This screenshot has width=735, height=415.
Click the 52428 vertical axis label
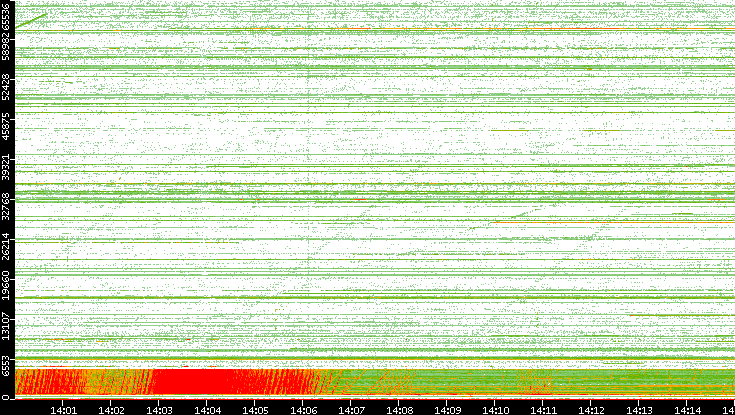click(7, 86)
